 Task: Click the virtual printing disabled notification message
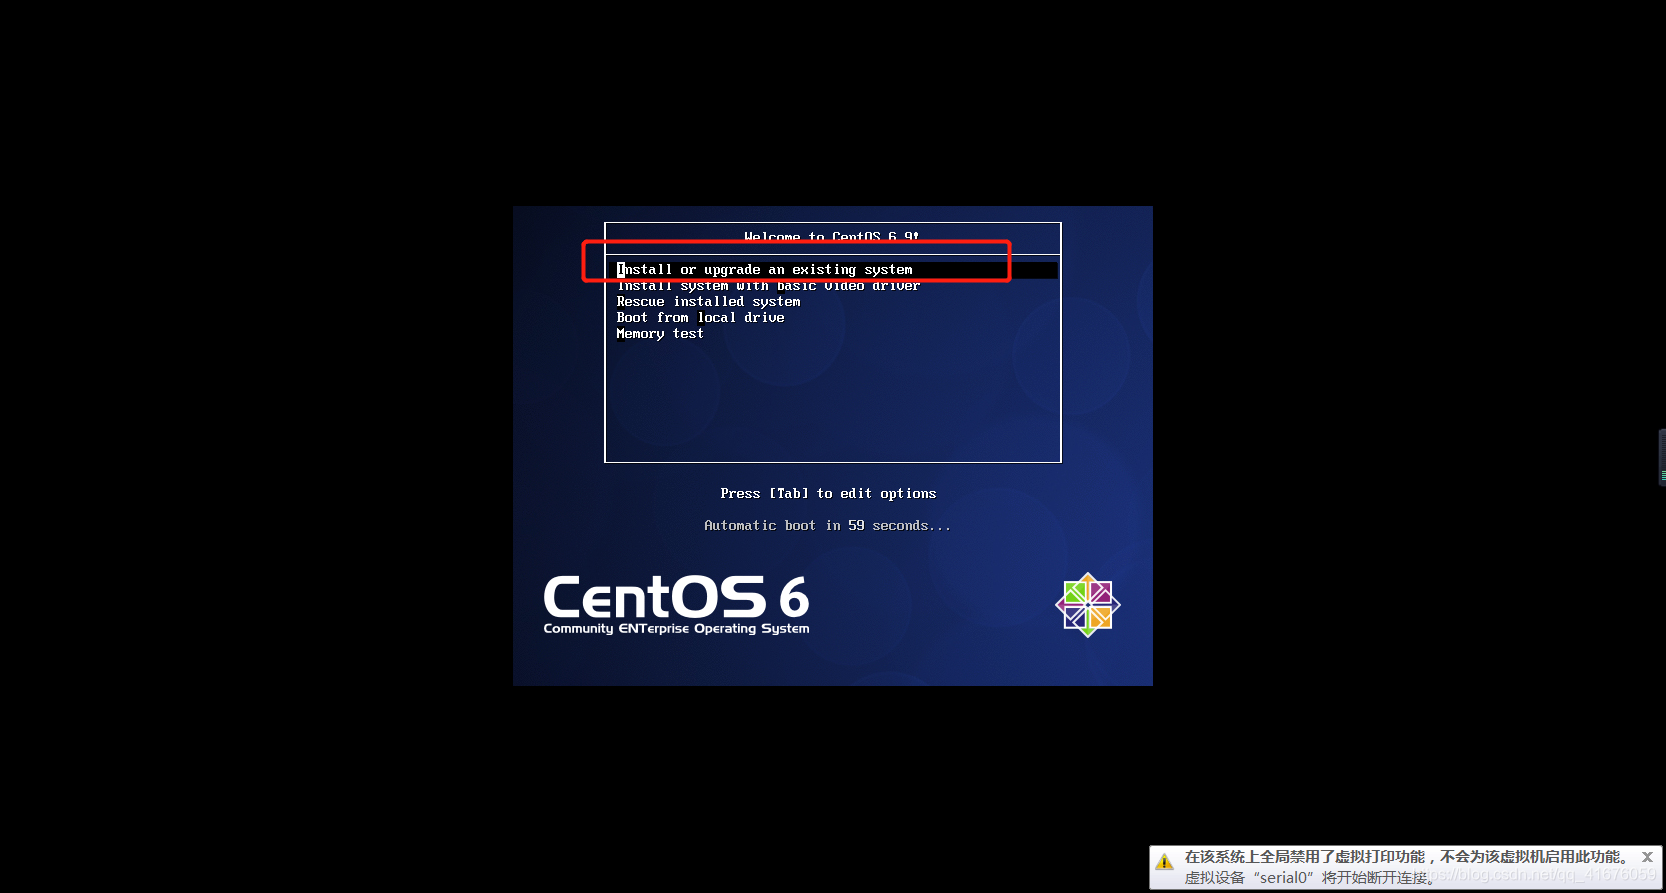(1407, 857)
